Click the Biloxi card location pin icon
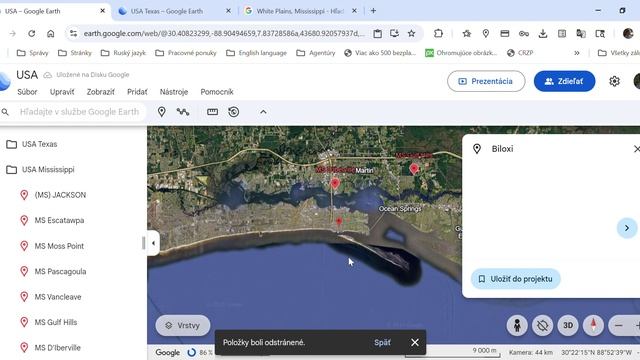This screenshot has width=640, height=360. coord(477,149)
